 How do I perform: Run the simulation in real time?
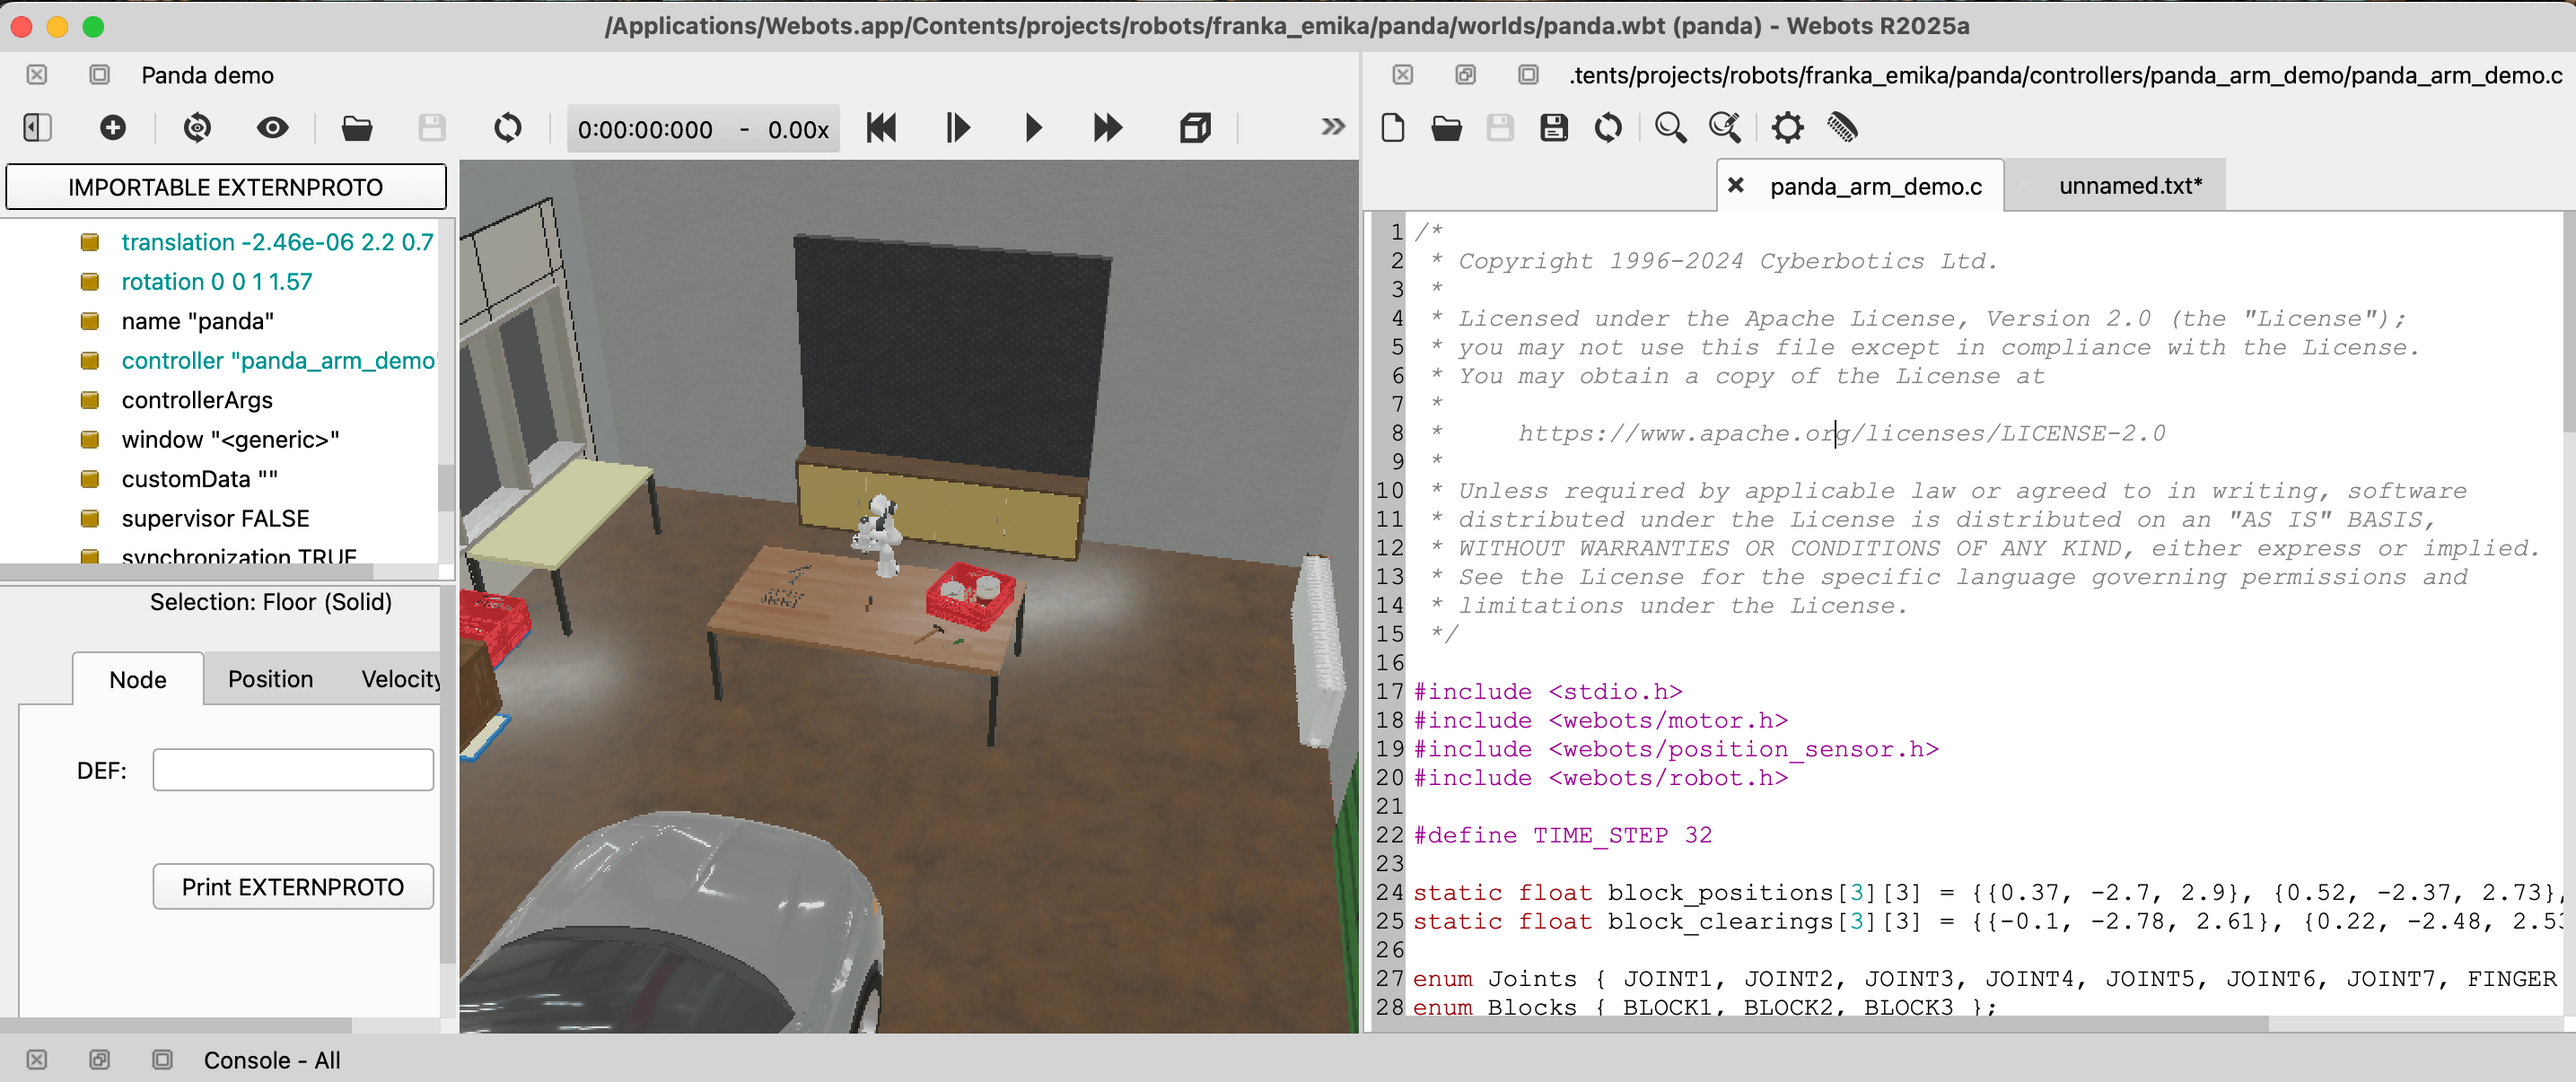tap(1033, 128)
